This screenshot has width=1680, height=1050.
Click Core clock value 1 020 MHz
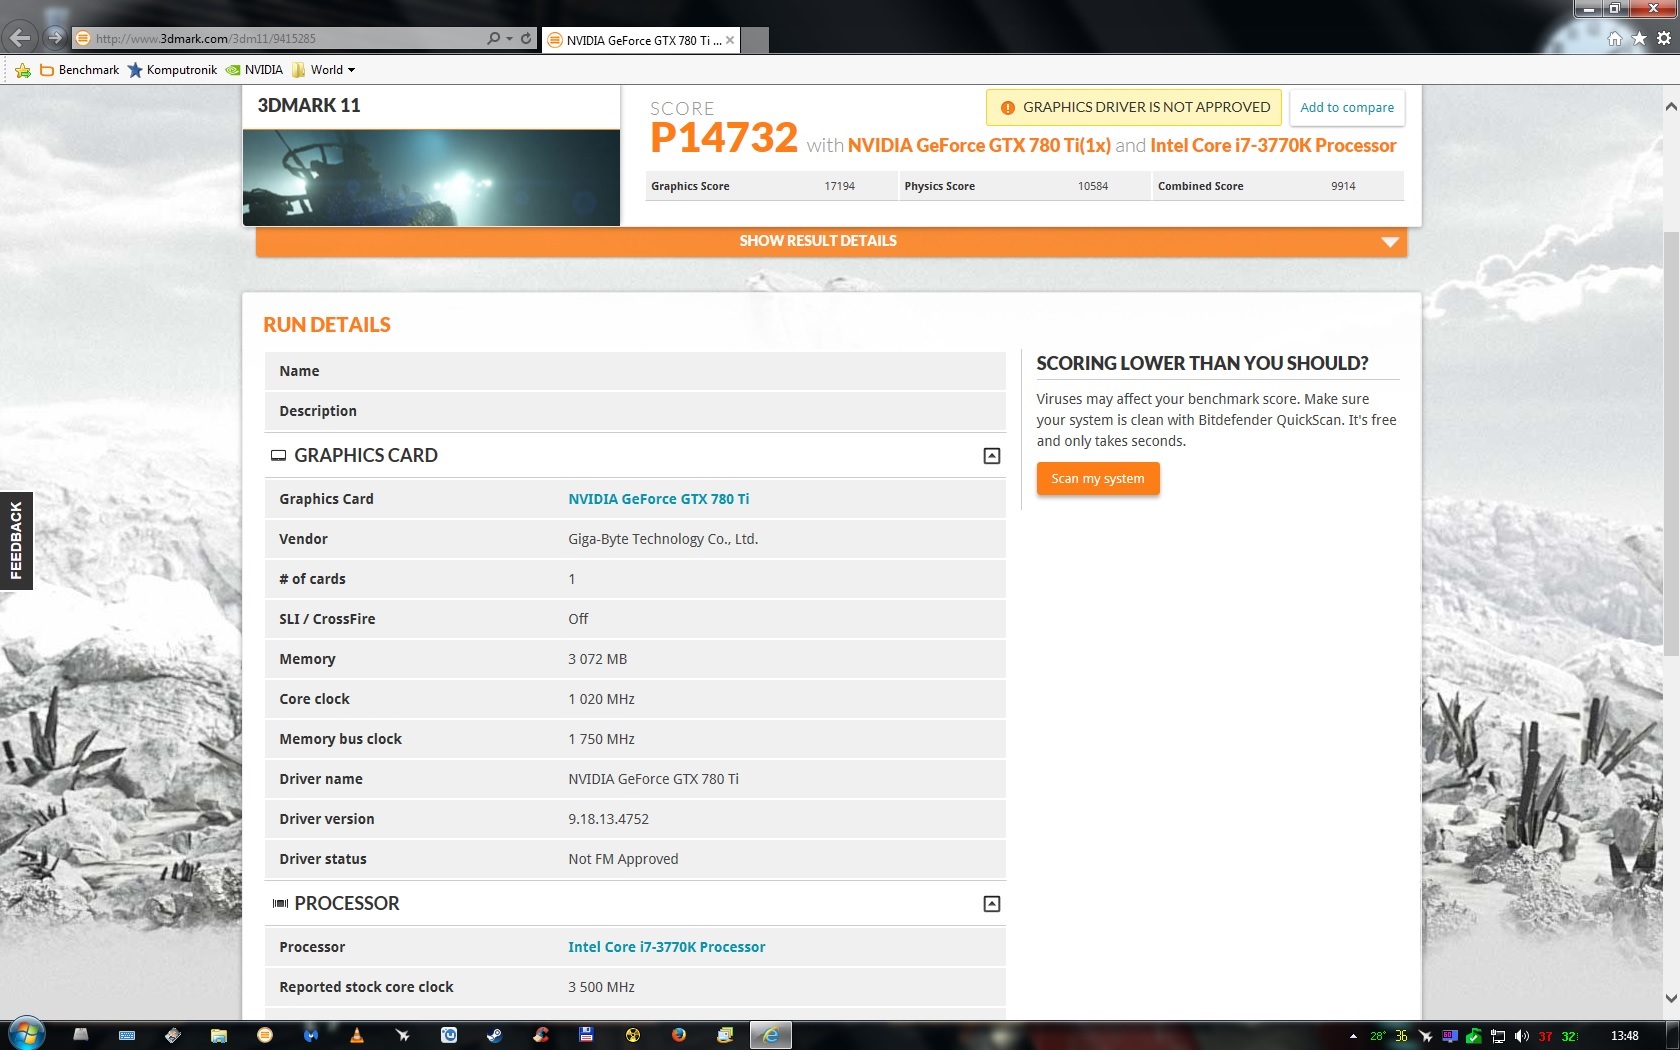pos(601,699)
